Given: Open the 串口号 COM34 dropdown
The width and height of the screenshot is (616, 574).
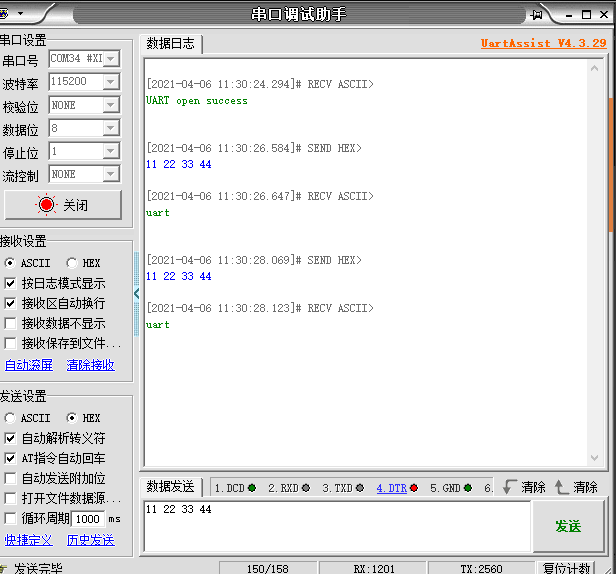Looking at the screenshot, I should [111, 59].
